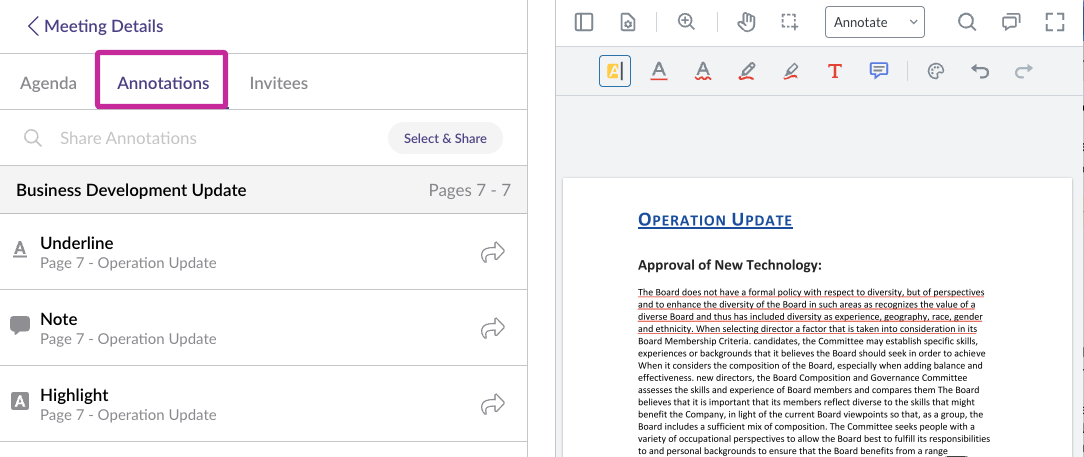Screen dimensions: 1084x457
Task: Share the Underline annotation via arrow
Action: point(493,253)
